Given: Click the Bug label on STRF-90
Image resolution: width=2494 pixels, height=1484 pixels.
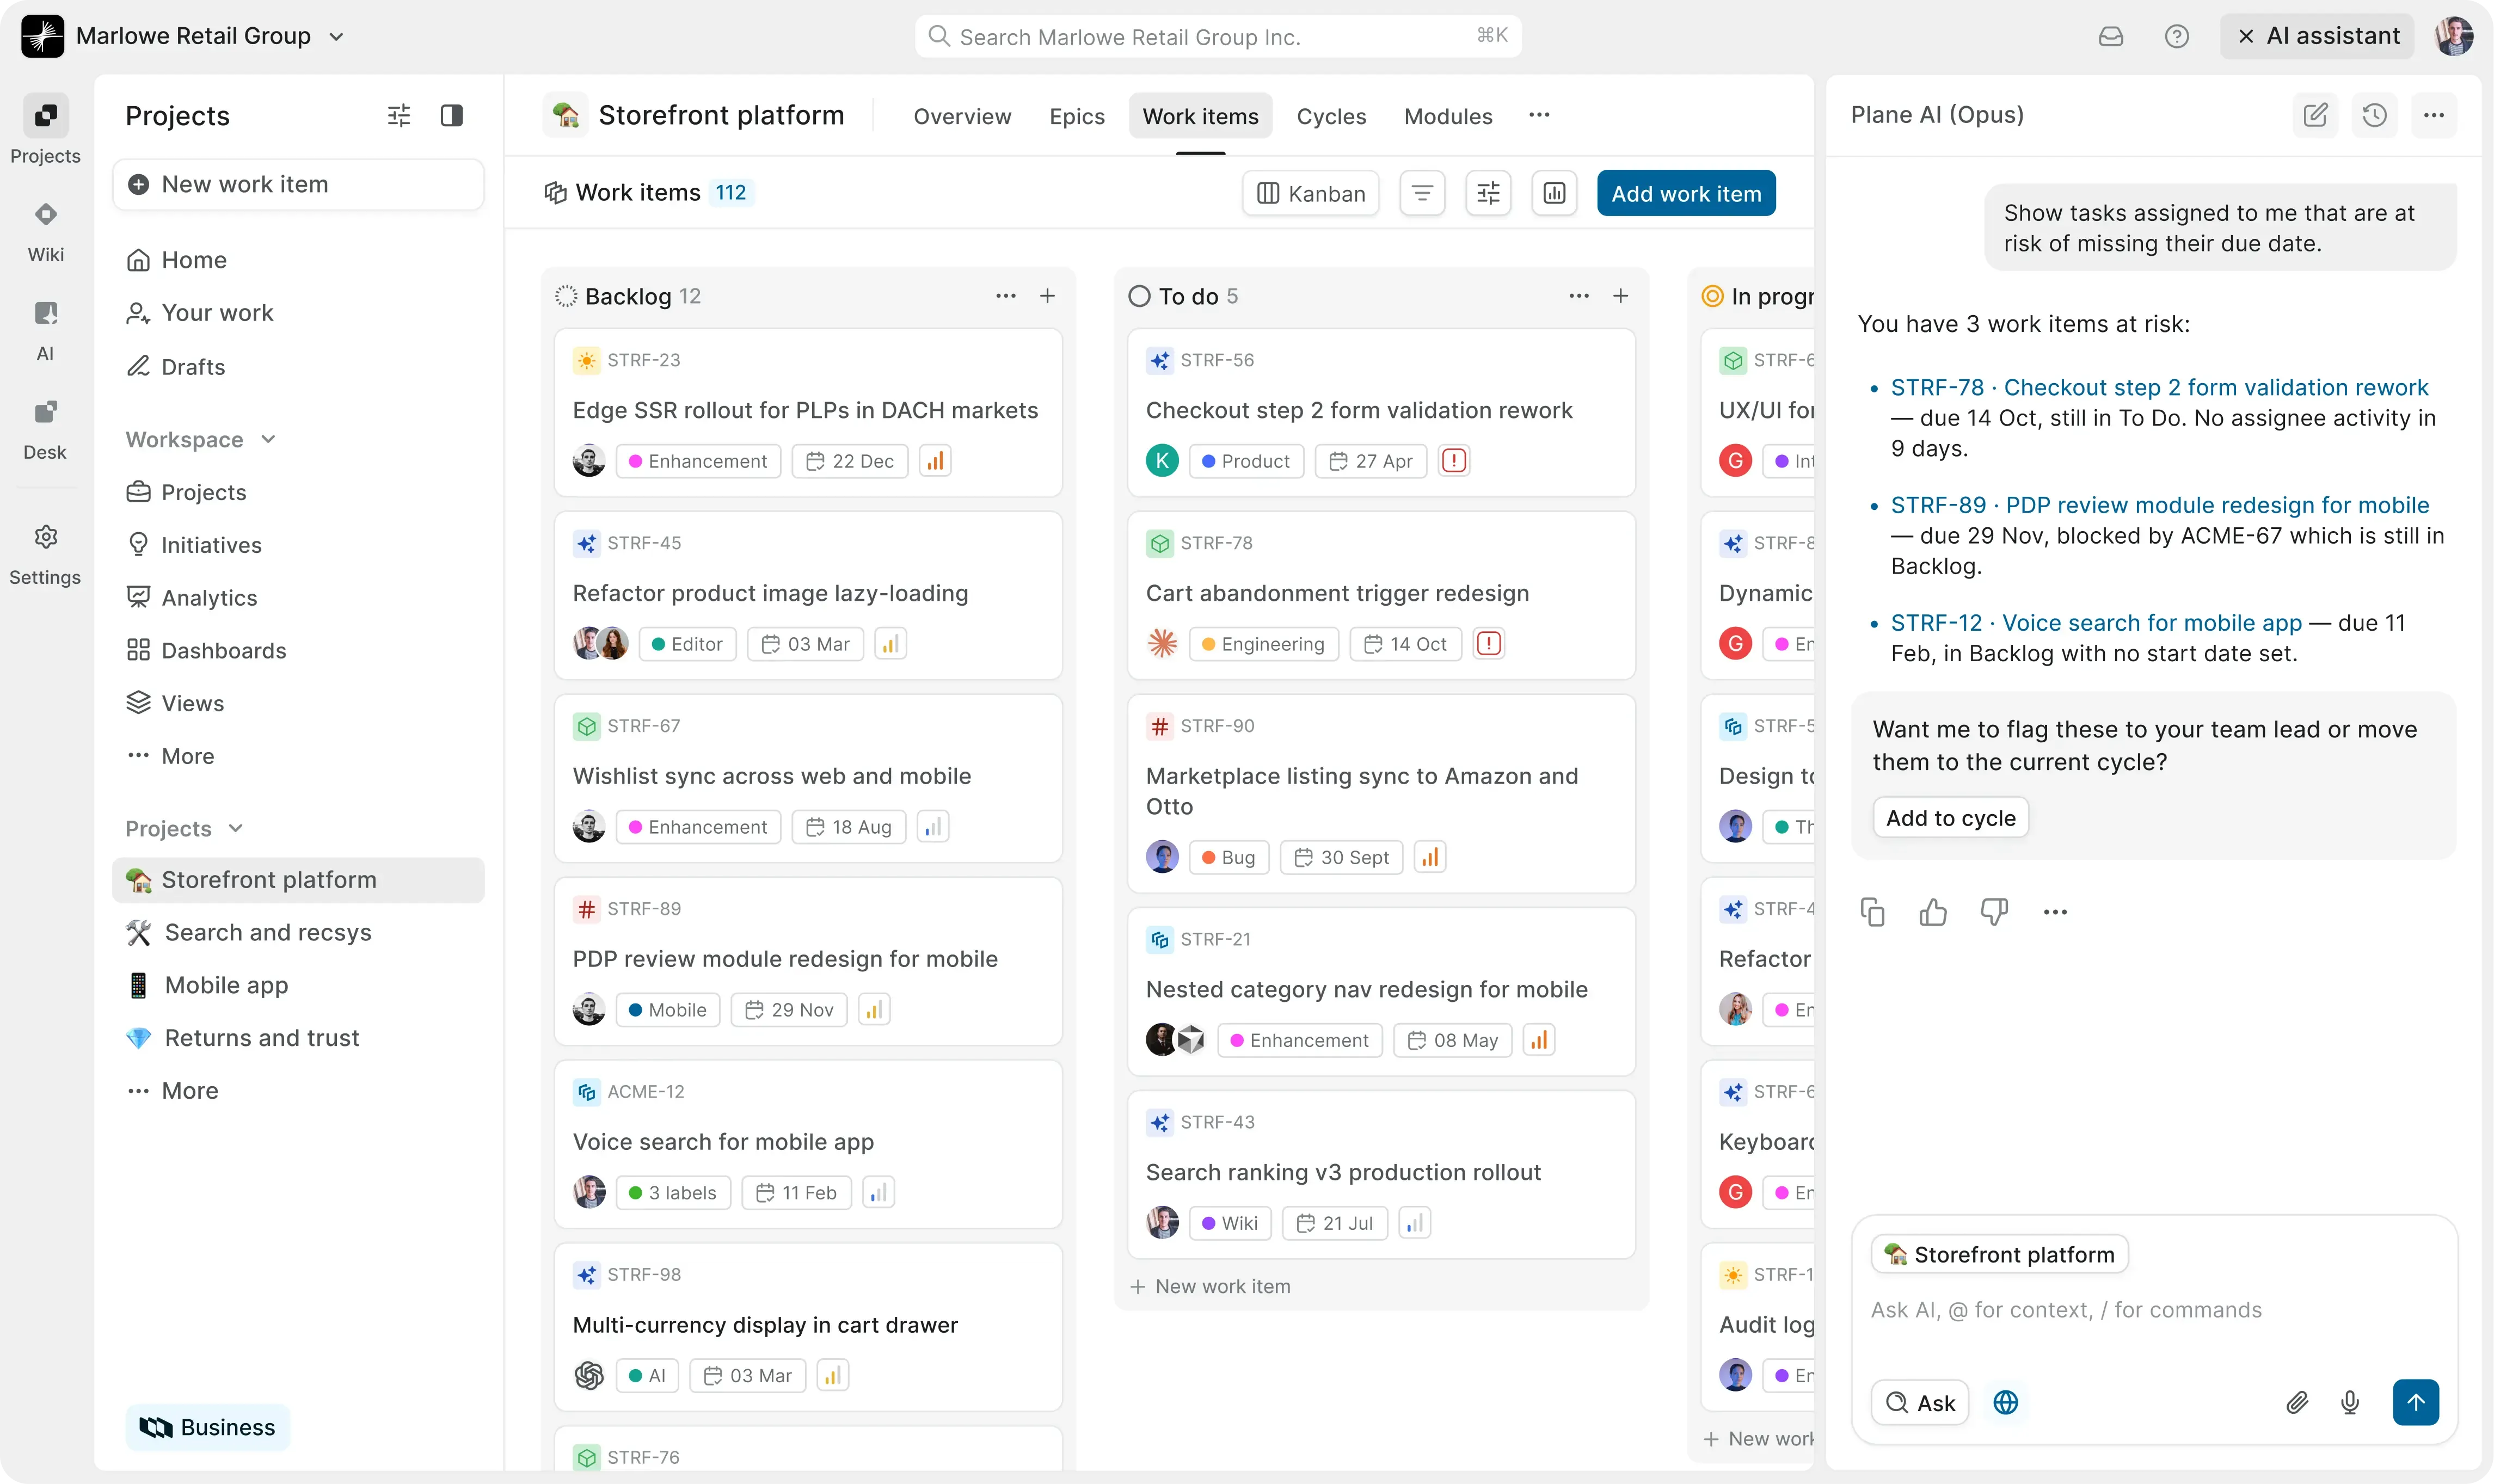Looking at the screenshot, I should coord(1228,857).
